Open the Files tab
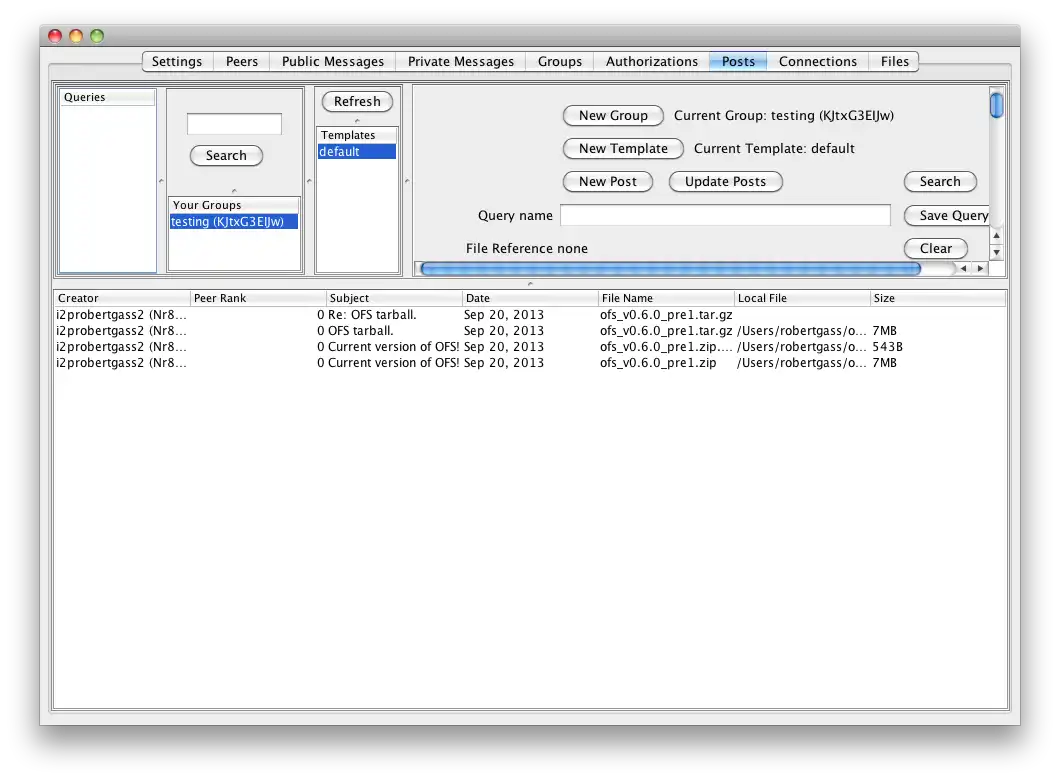Image resolution: width=1060 pixels, height=780 pixels. click(x=894, y=62)
